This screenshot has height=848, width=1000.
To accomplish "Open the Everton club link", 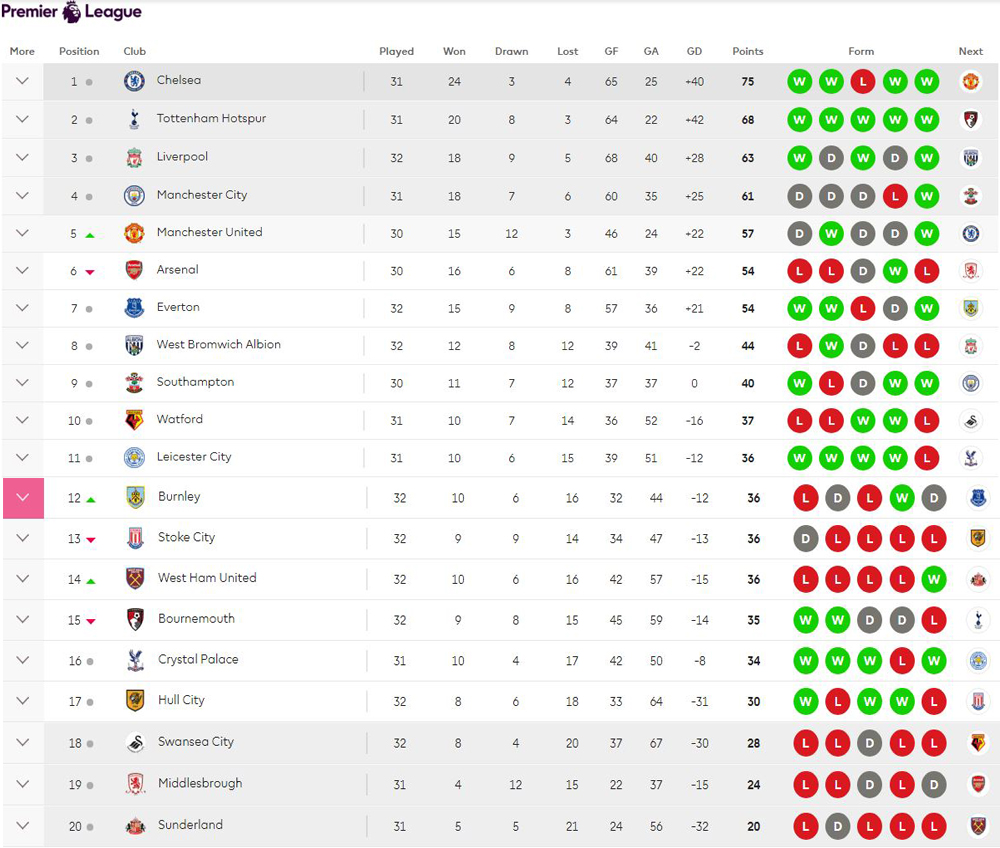I will [x=178, y=307].
